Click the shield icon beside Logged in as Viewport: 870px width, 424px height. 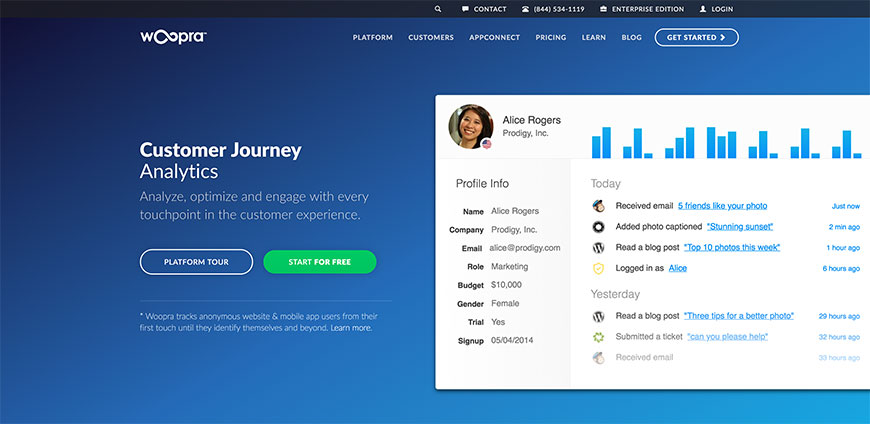[598, 268]
